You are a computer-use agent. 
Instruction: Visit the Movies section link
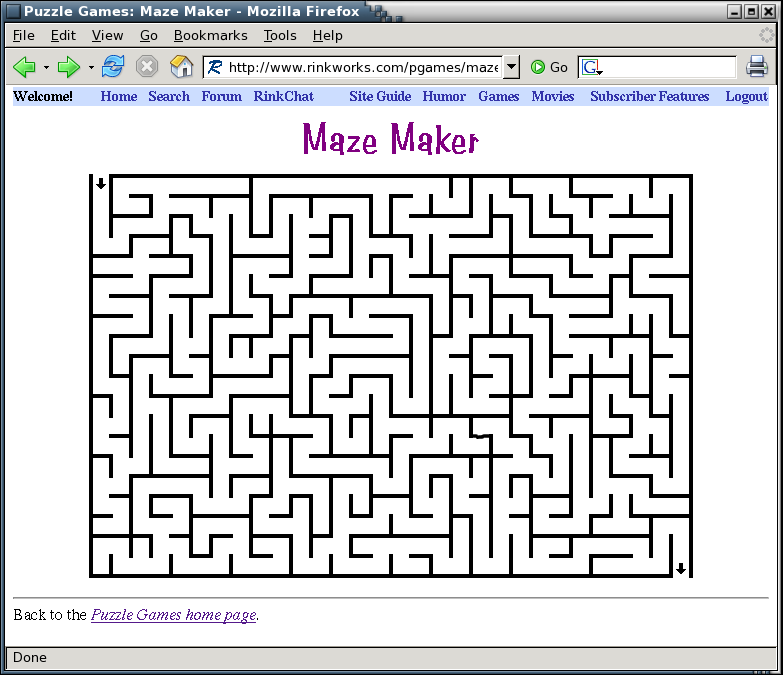[552, 96]
